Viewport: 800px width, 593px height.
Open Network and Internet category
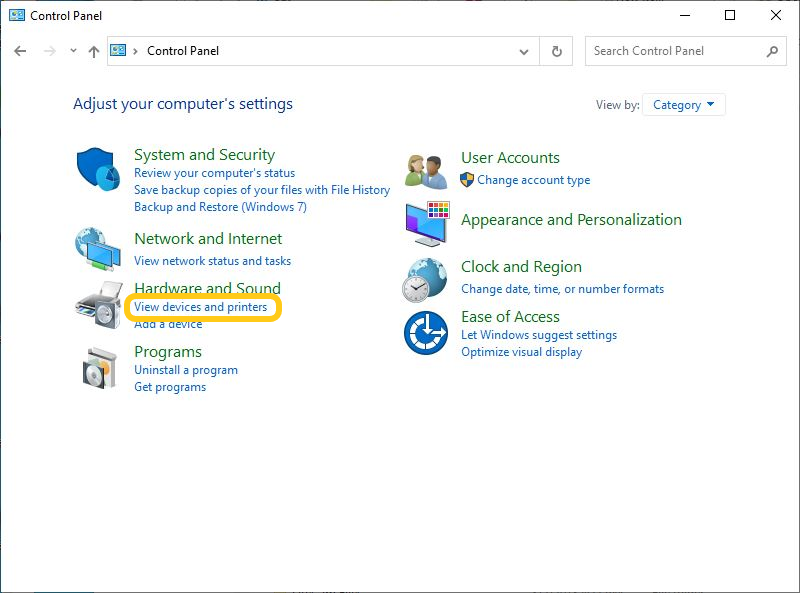coord(208,238)
